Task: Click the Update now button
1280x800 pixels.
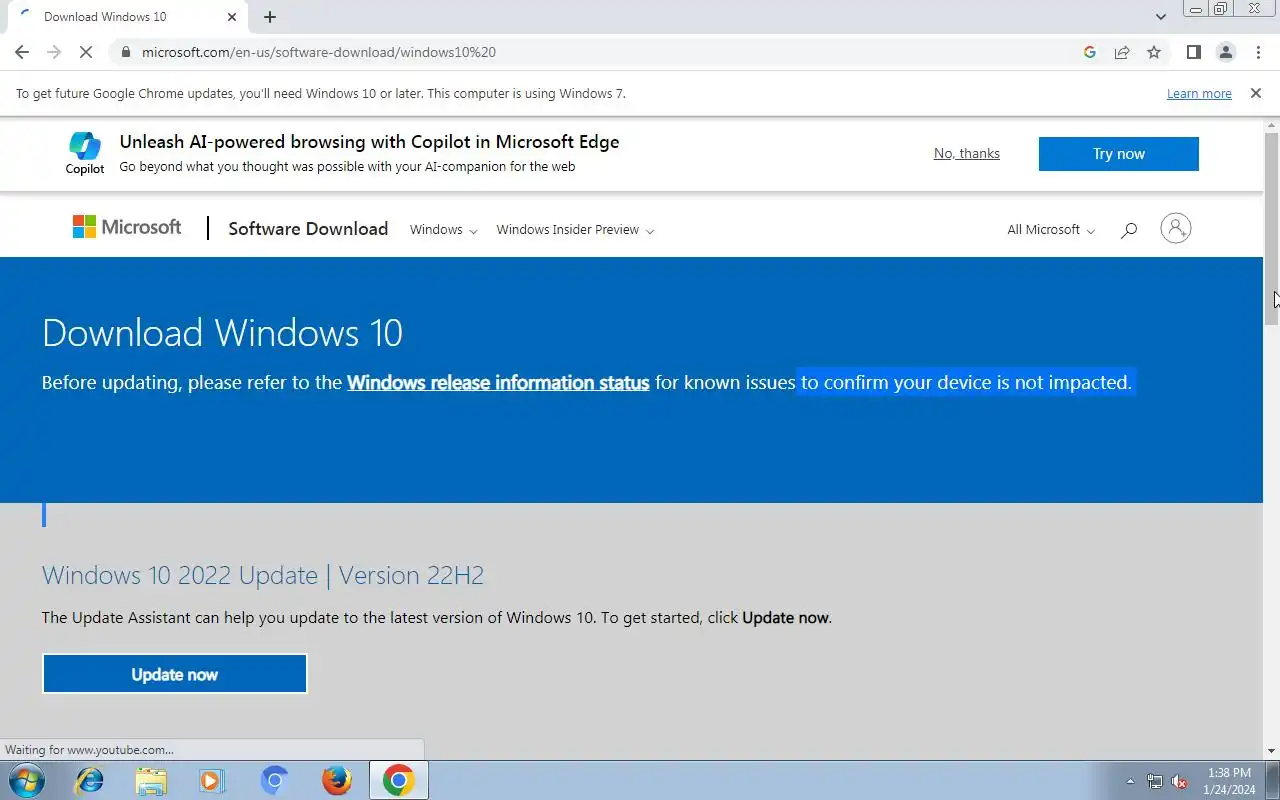Action: (174, 674)
